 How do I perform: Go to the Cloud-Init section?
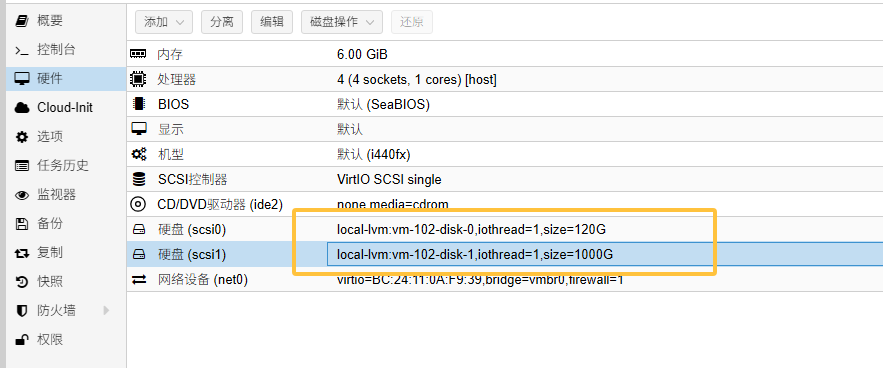(66, 108)
